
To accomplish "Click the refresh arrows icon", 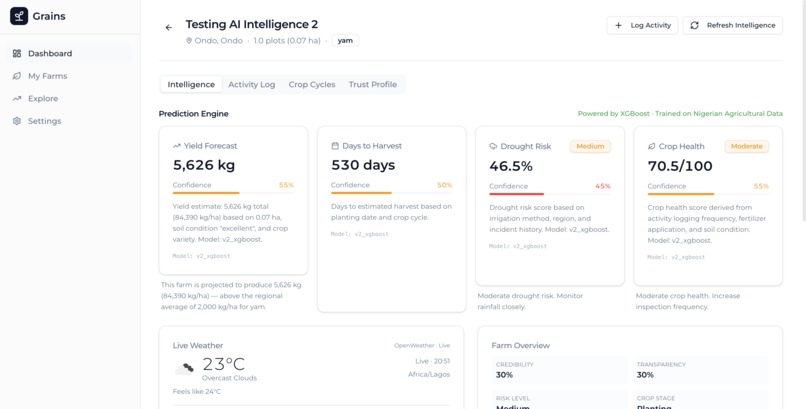I will pyautogui.click(x=694, y=25).
